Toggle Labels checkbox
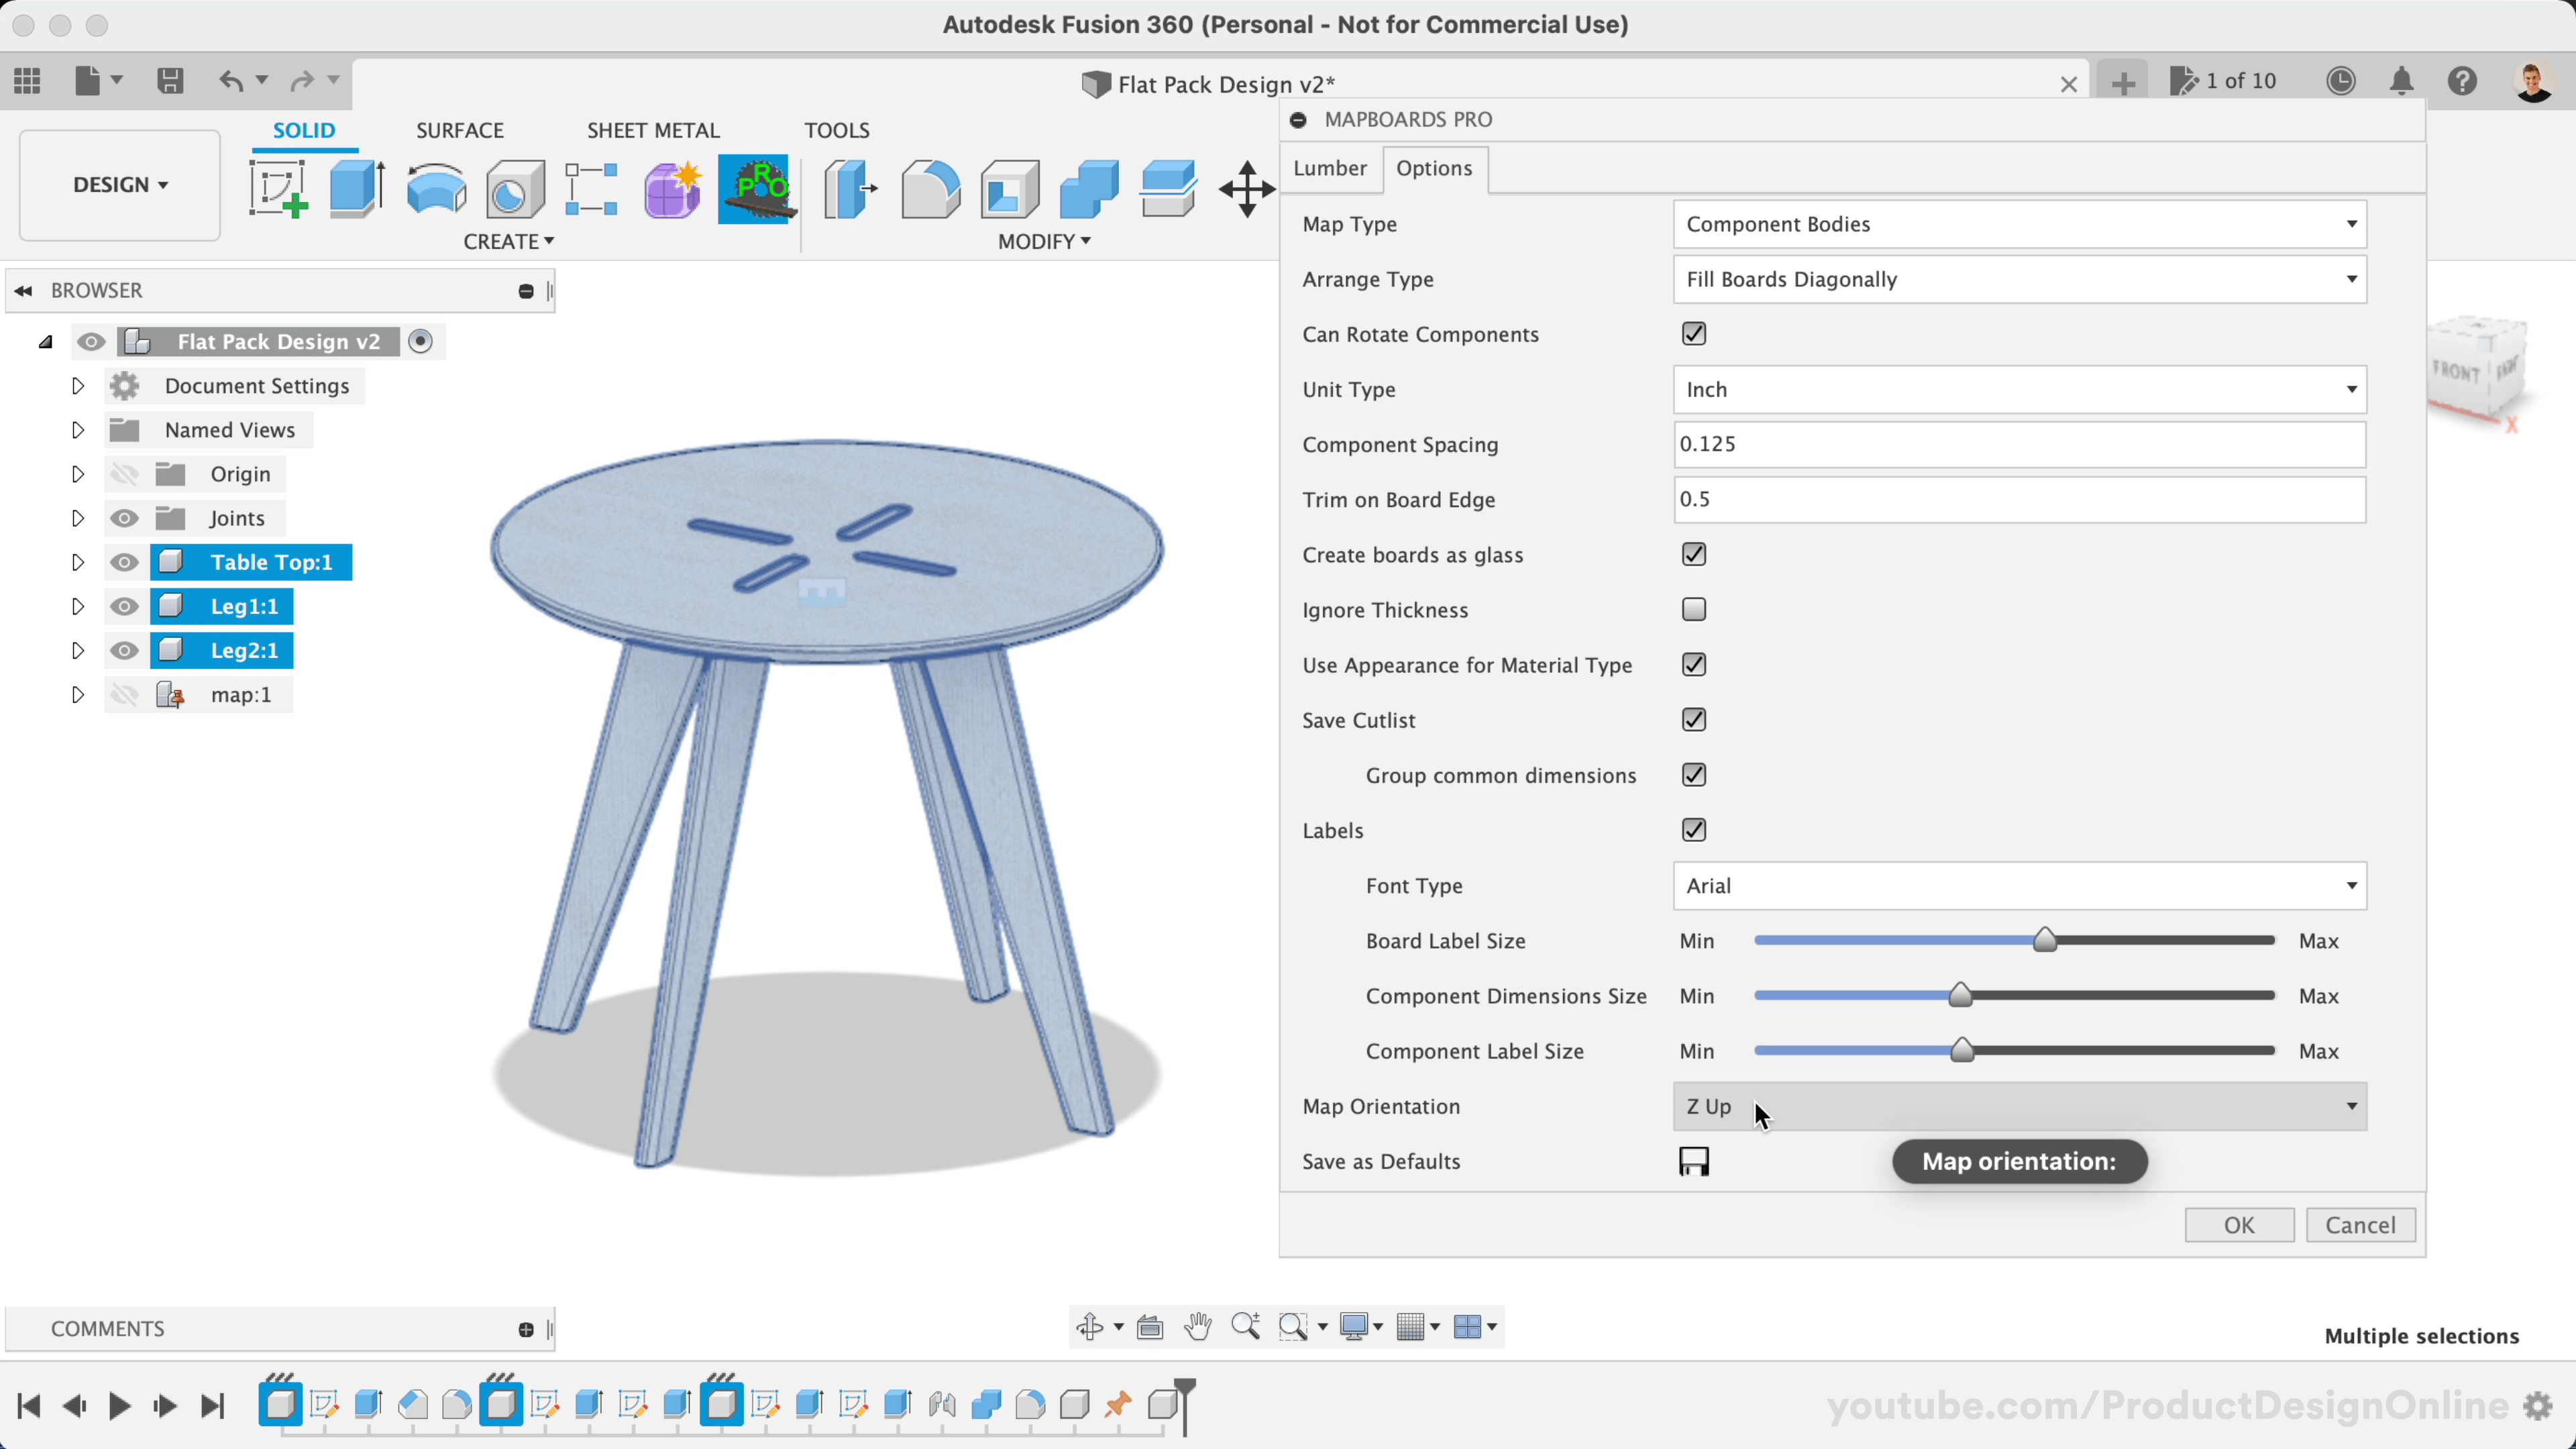The width and height of the screenshot is (2576, 1449). click(1694, 829)
